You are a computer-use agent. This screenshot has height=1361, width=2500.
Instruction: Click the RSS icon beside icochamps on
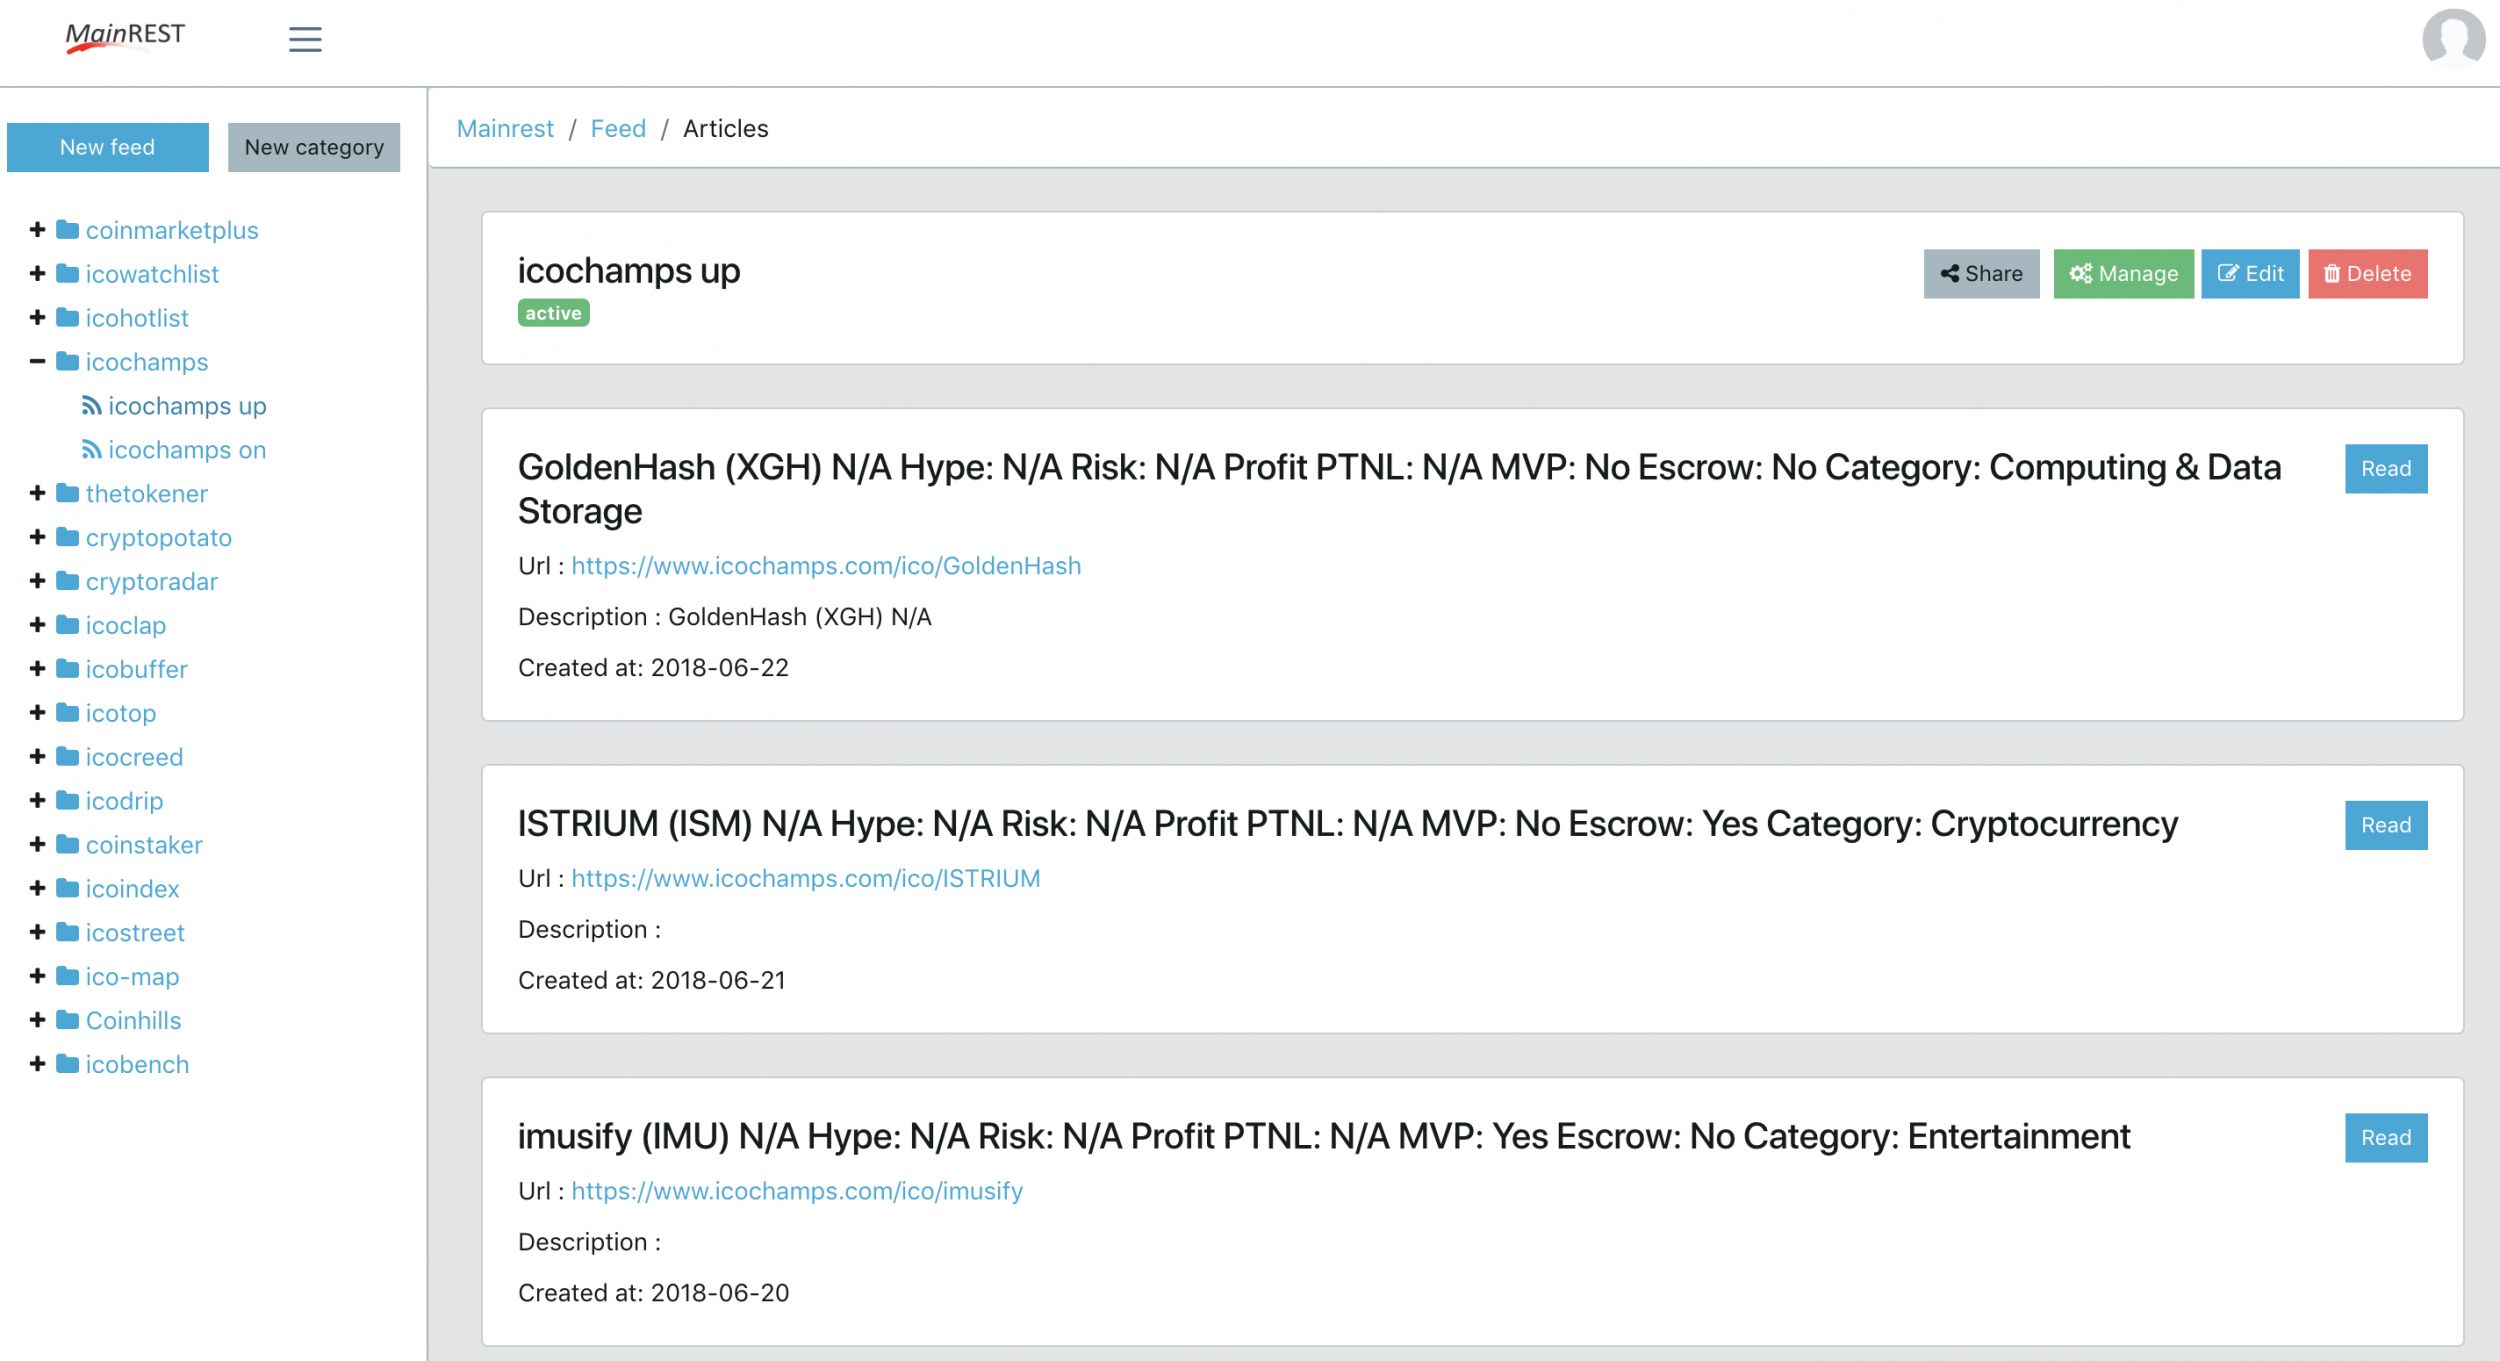pyautogui.click(x=91, y=450)
